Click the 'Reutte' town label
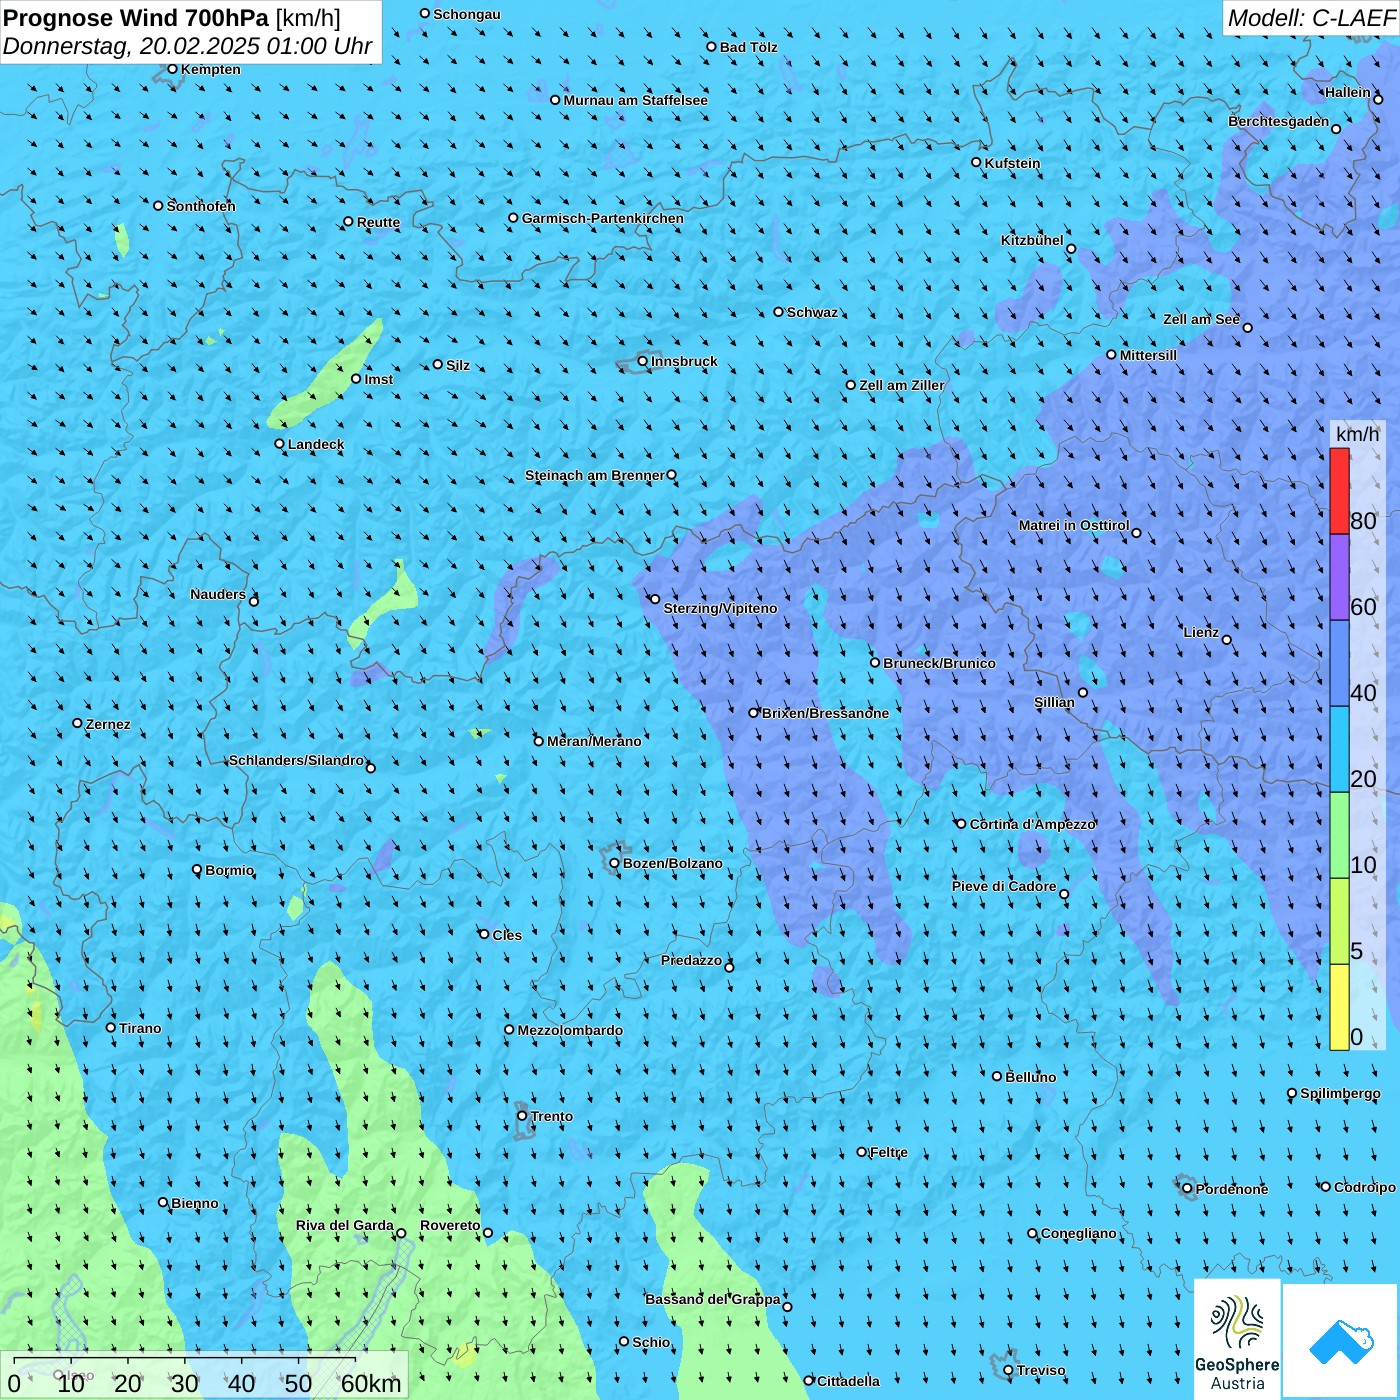The height and width of the screenshot is (1400, 1400). (378, 222)
